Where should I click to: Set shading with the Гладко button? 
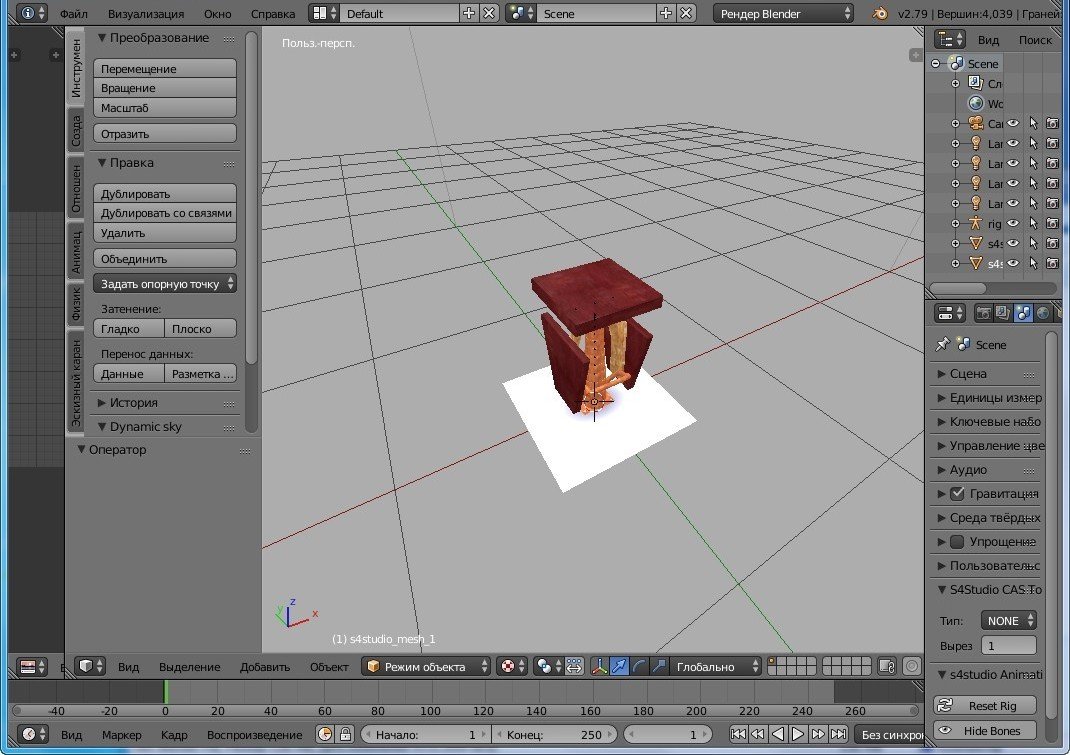[129, 328]
